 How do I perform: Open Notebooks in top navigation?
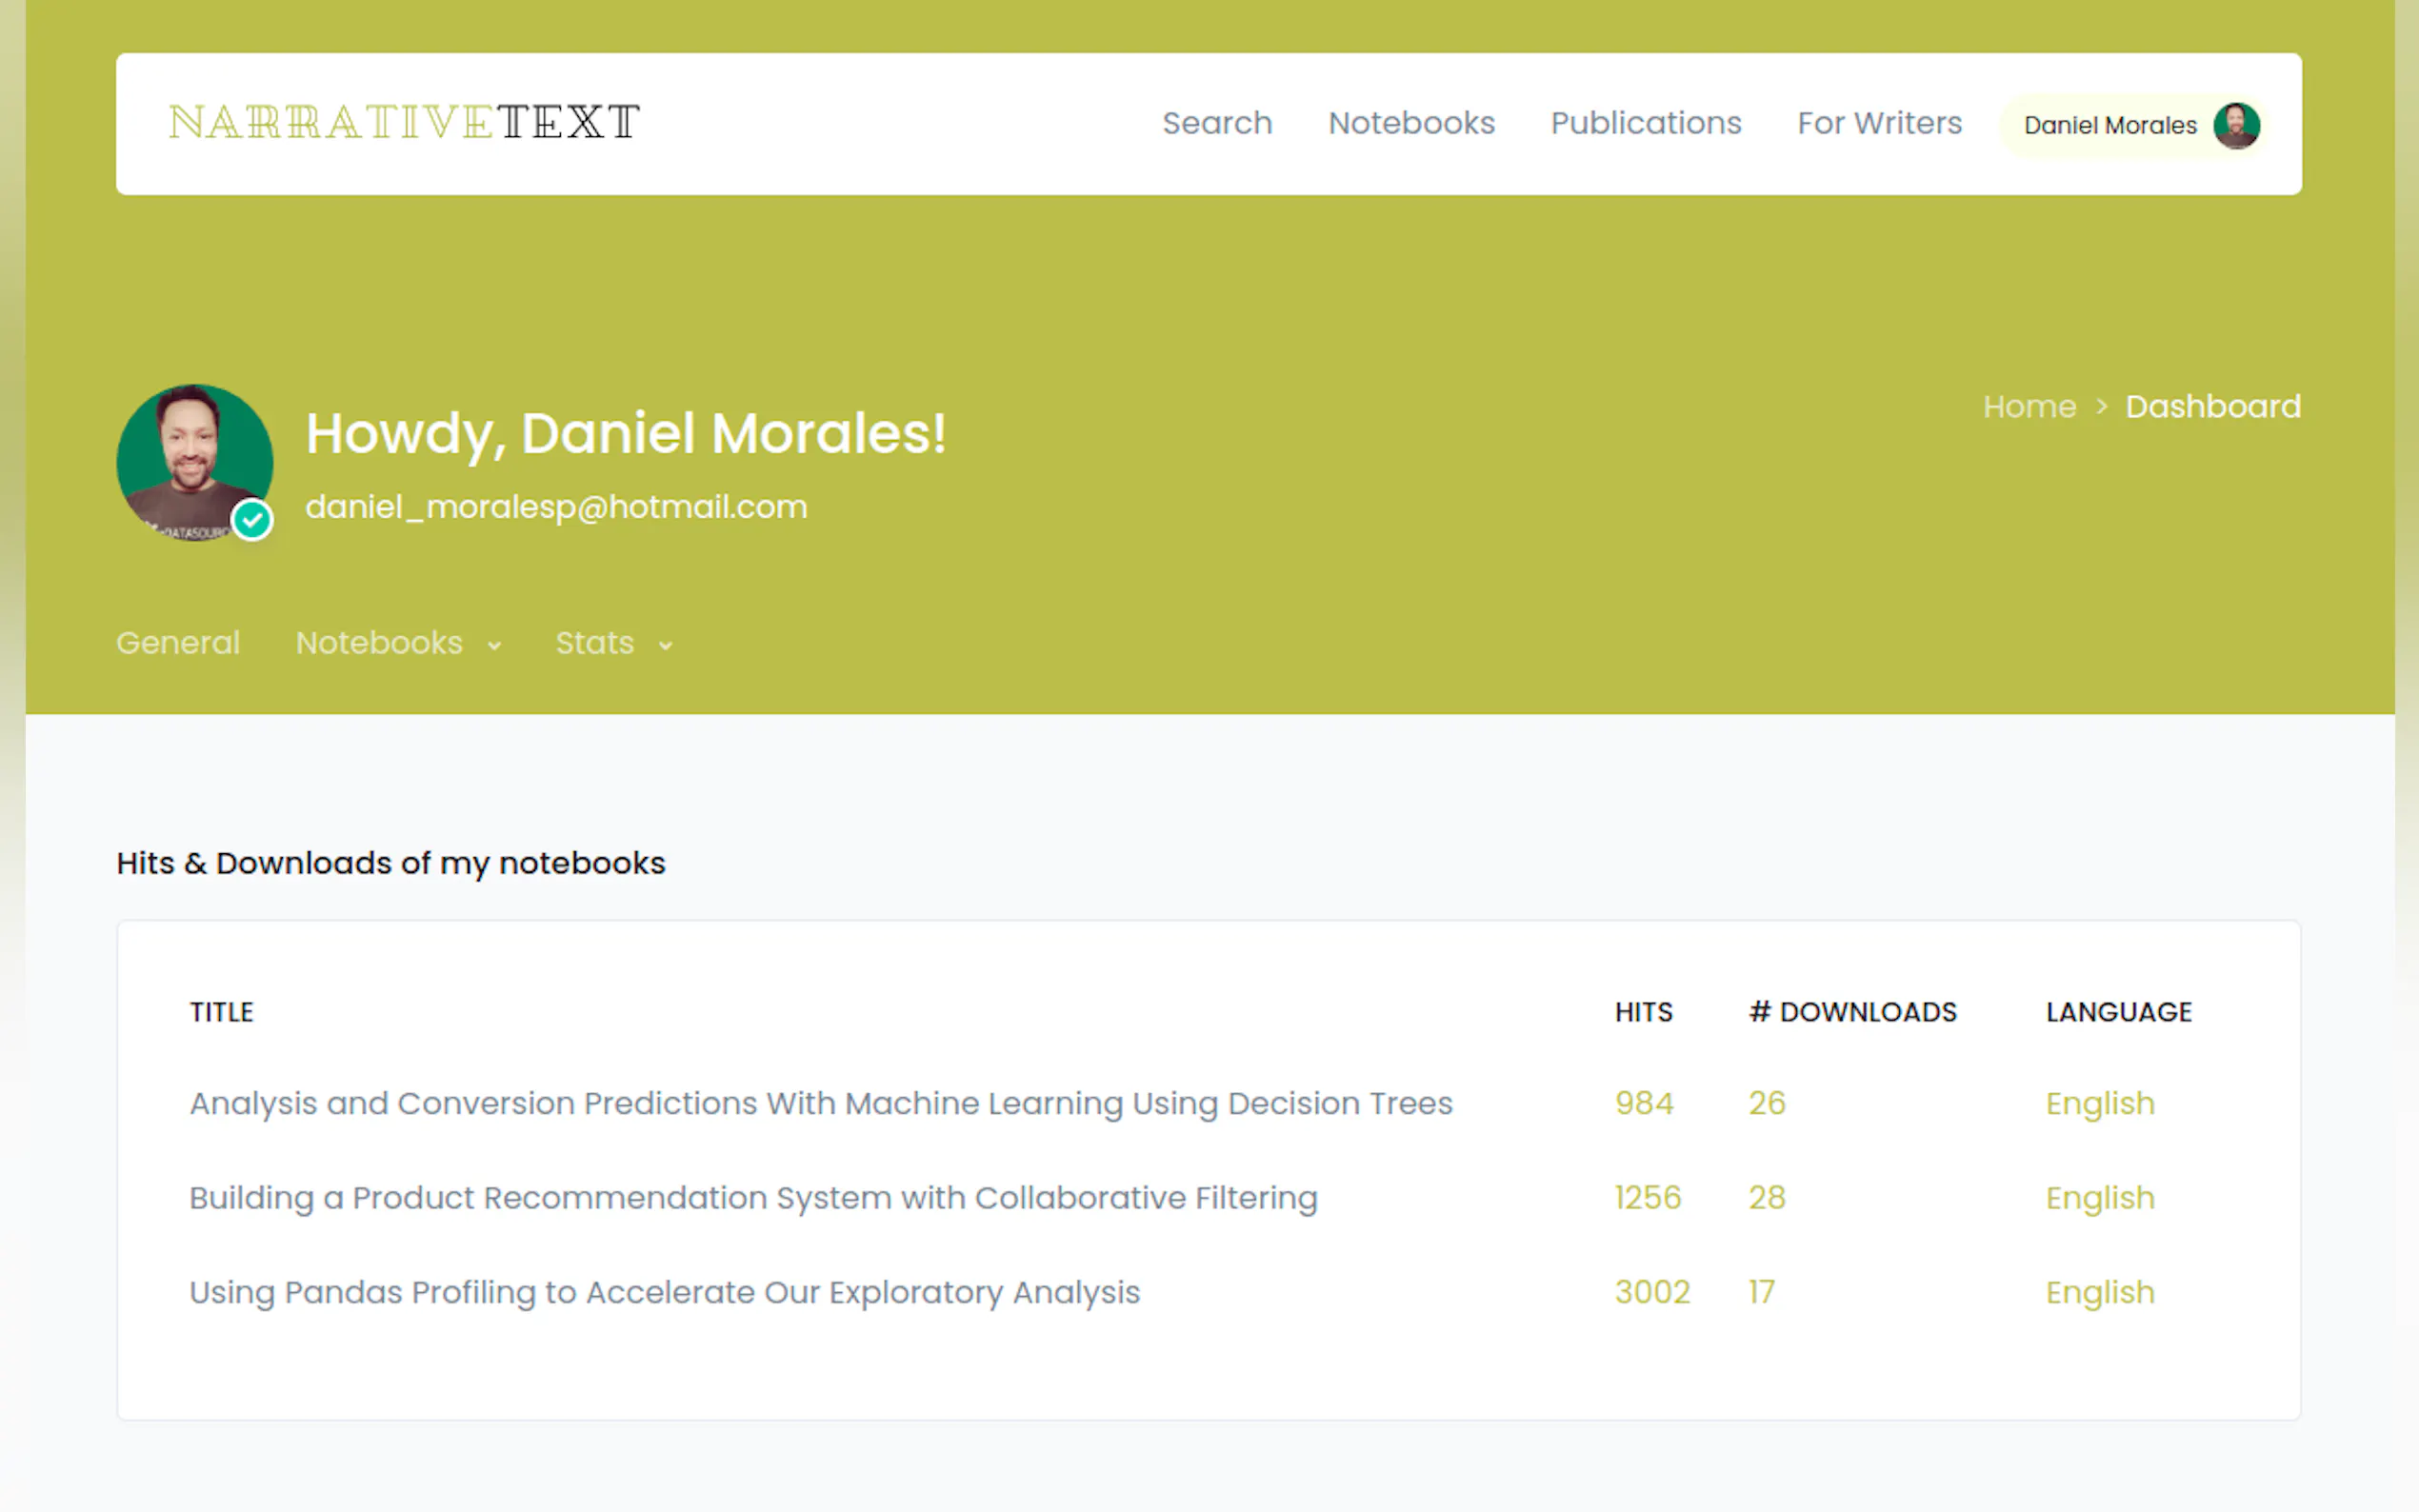point(1410,123)
